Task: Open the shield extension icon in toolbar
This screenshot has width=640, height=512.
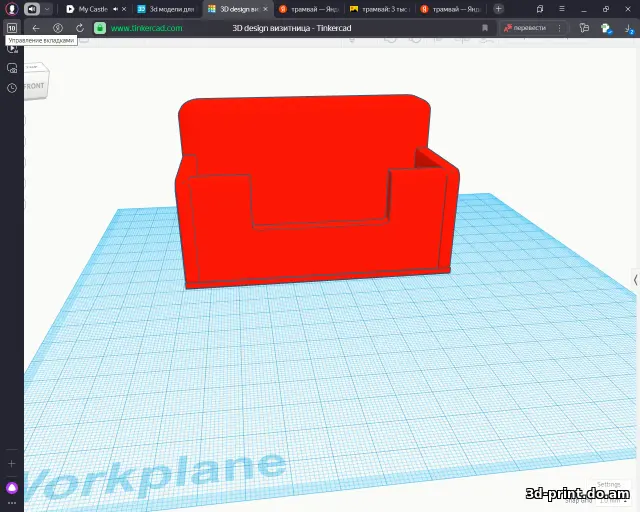Action: click(x=607, y=28)
